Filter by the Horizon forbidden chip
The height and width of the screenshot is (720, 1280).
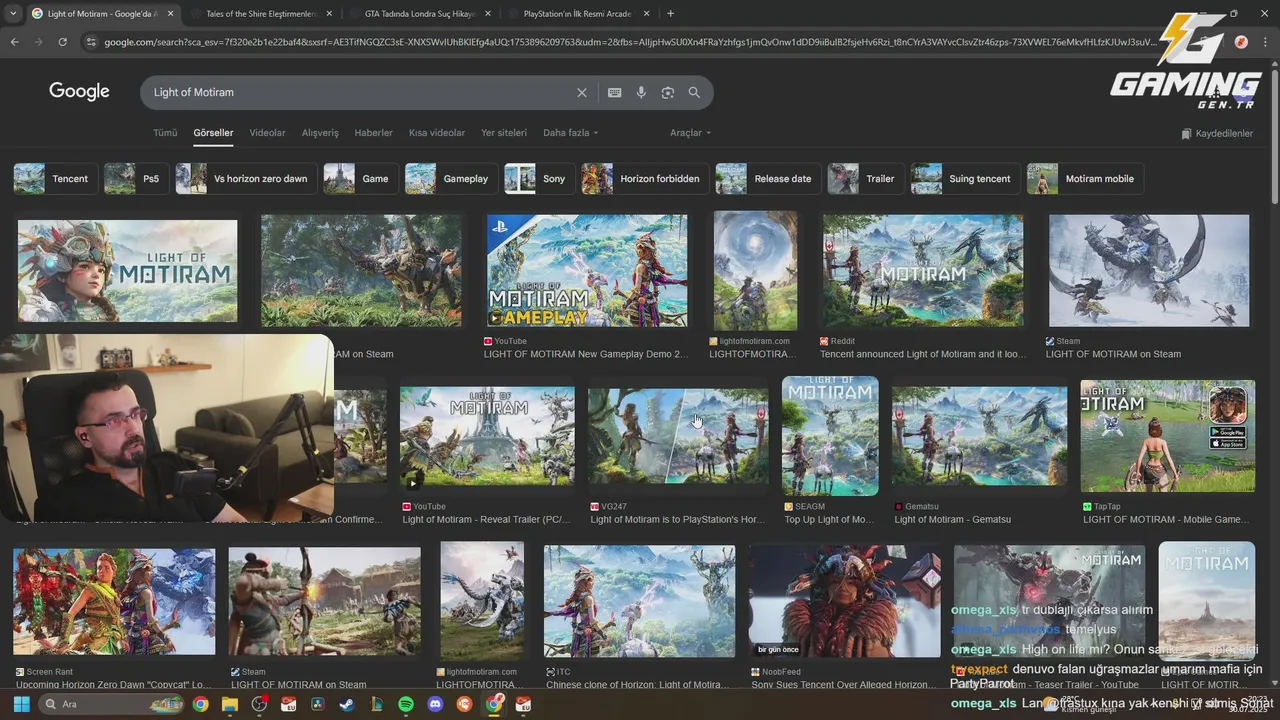[x=645, y=179]
